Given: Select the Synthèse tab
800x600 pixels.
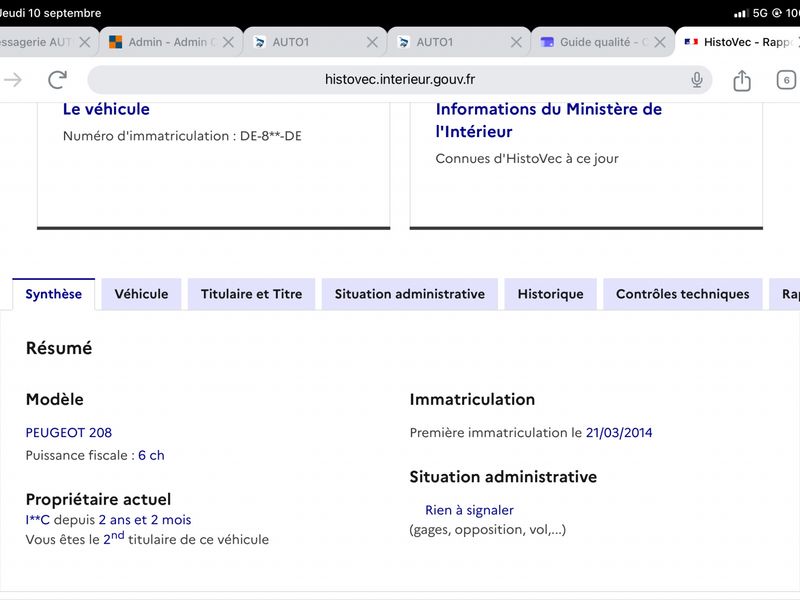Looking at the screenshot, I should 54,294.
